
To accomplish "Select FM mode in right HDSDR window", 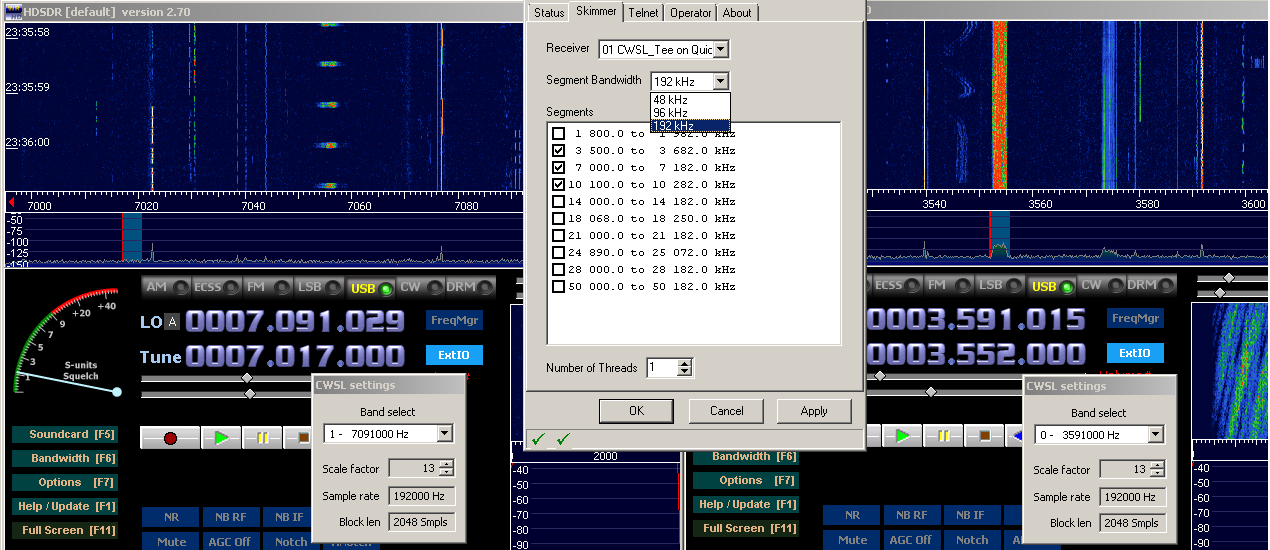I will (x=947, y=285).
